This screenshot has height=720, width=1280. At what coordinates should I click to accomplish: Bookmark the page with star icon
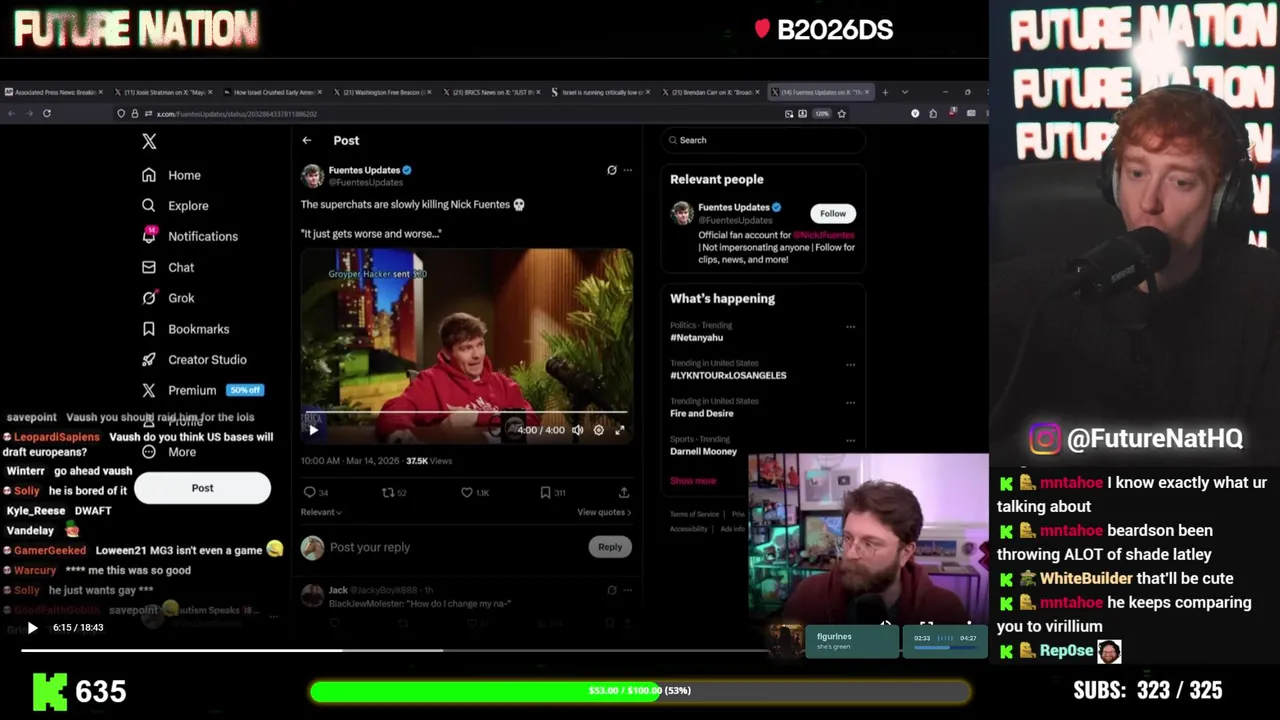841,114
